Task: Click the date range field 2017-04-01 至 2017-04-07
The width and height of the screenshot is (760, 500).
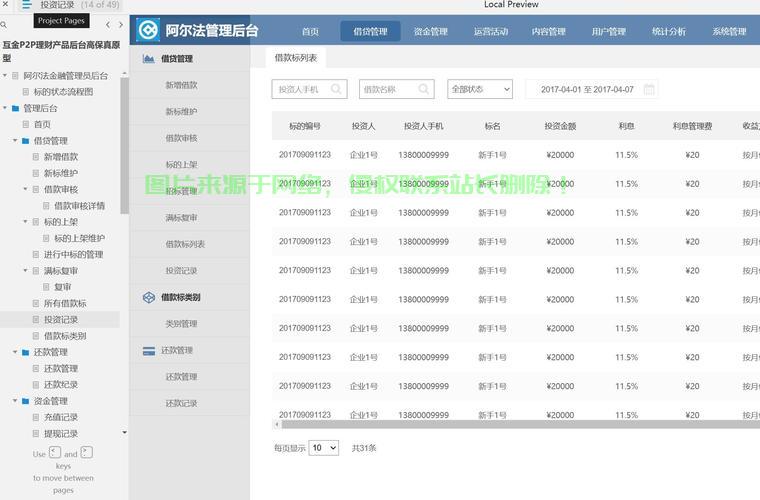Action: pos(591,89)
